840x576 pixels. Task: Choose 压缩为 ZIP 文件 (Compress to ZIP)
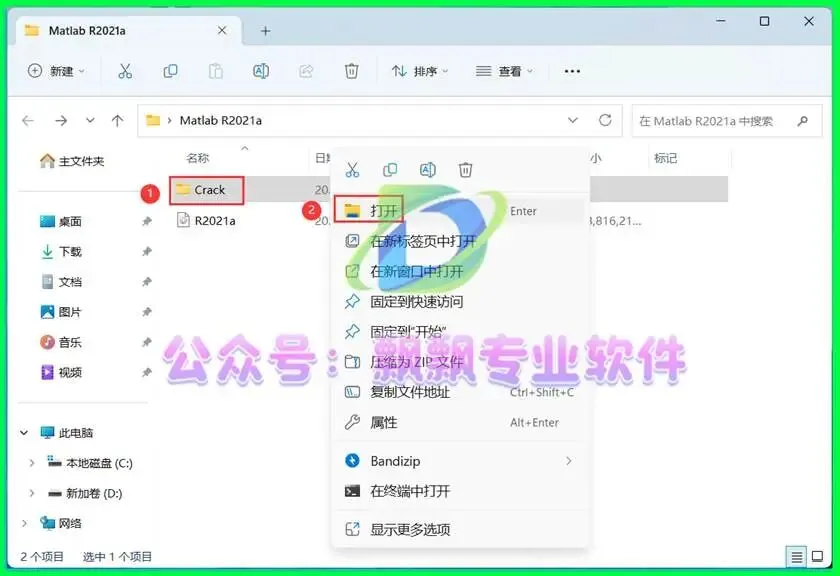460,362
